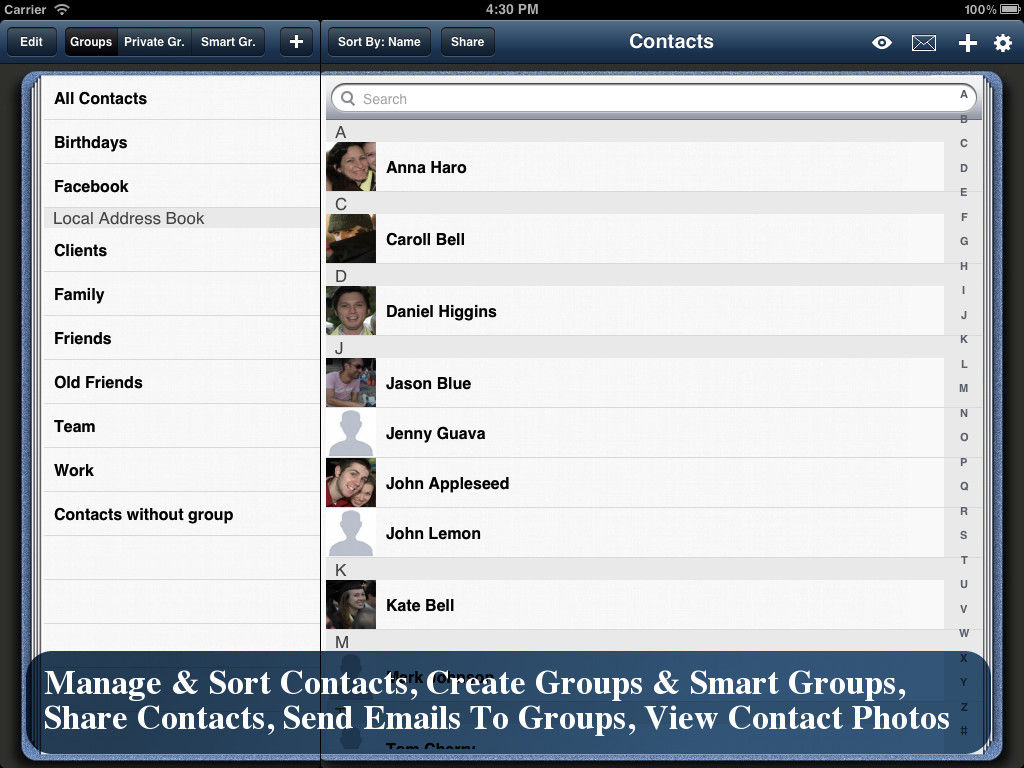View Jason Blue's photo thumbnail
1024x768 pixels.
351,382
